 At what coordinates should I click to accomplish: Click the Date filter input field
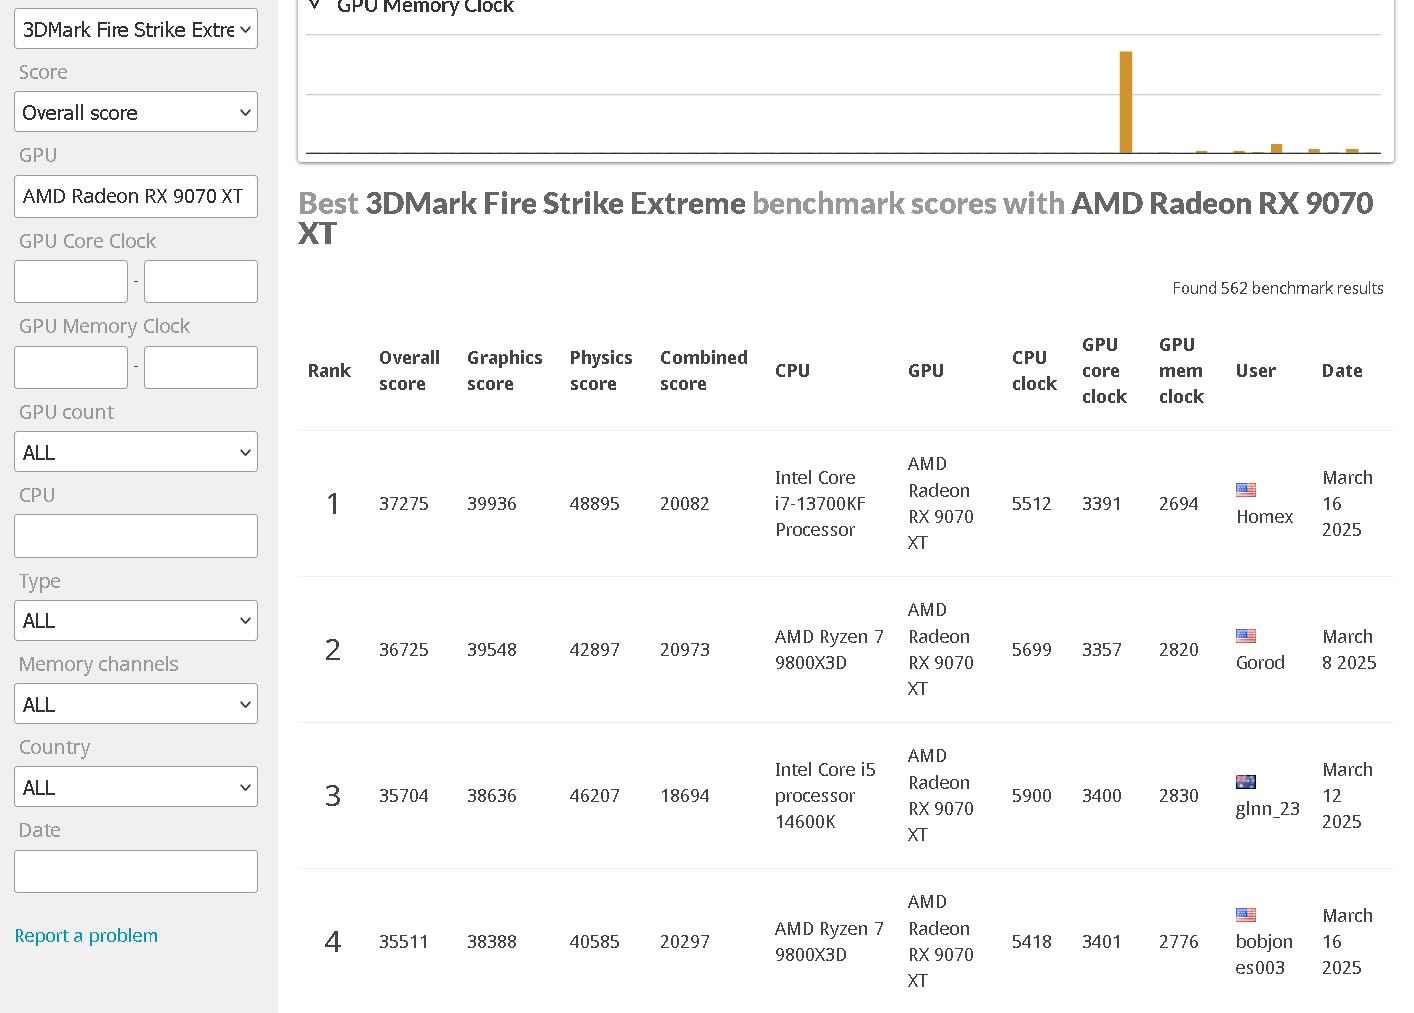136,871
